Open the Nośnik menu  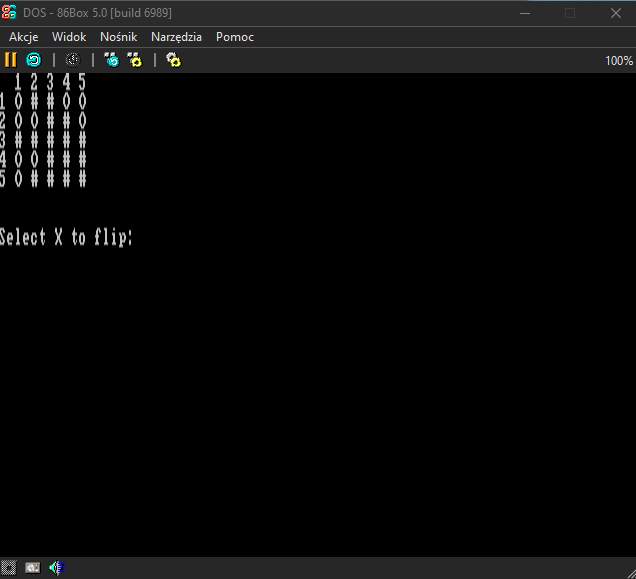[118, 37]
